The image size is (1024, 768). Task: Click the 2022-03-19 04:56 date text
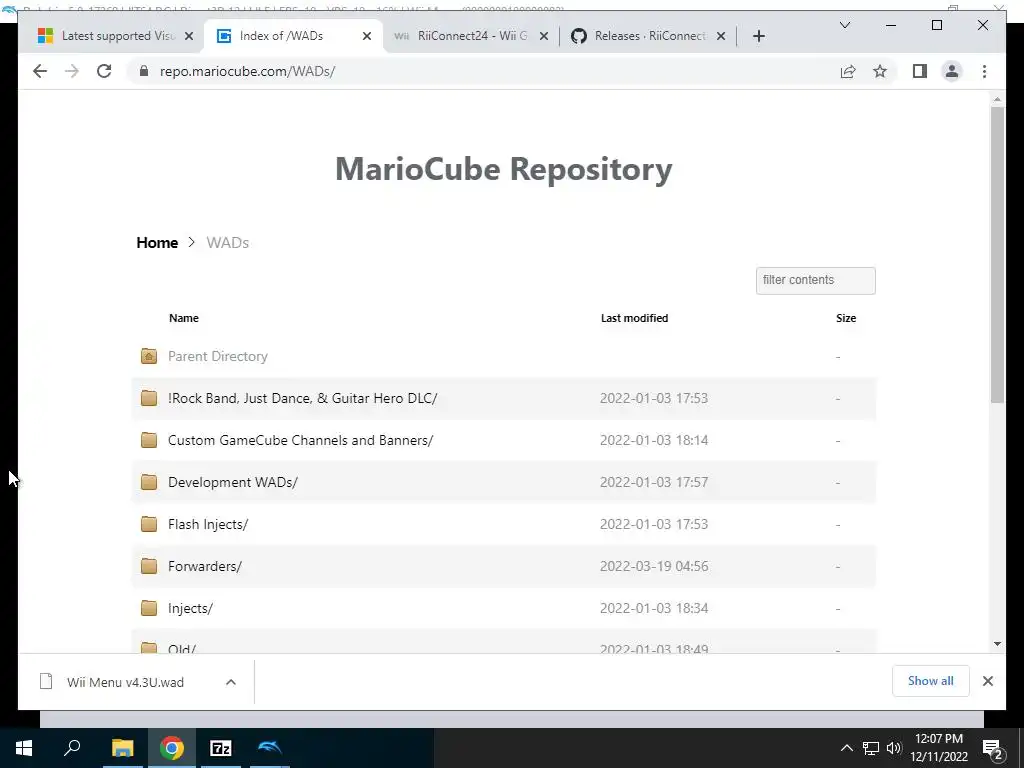[x=654, y=566]
